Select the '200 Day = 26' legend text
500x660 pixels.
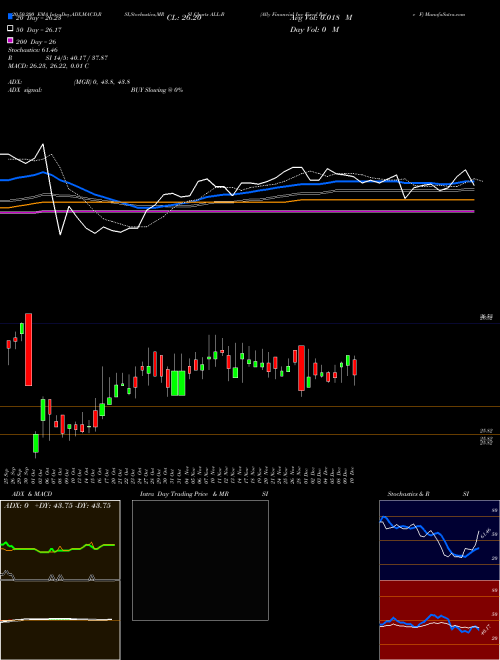pos(36,42)
